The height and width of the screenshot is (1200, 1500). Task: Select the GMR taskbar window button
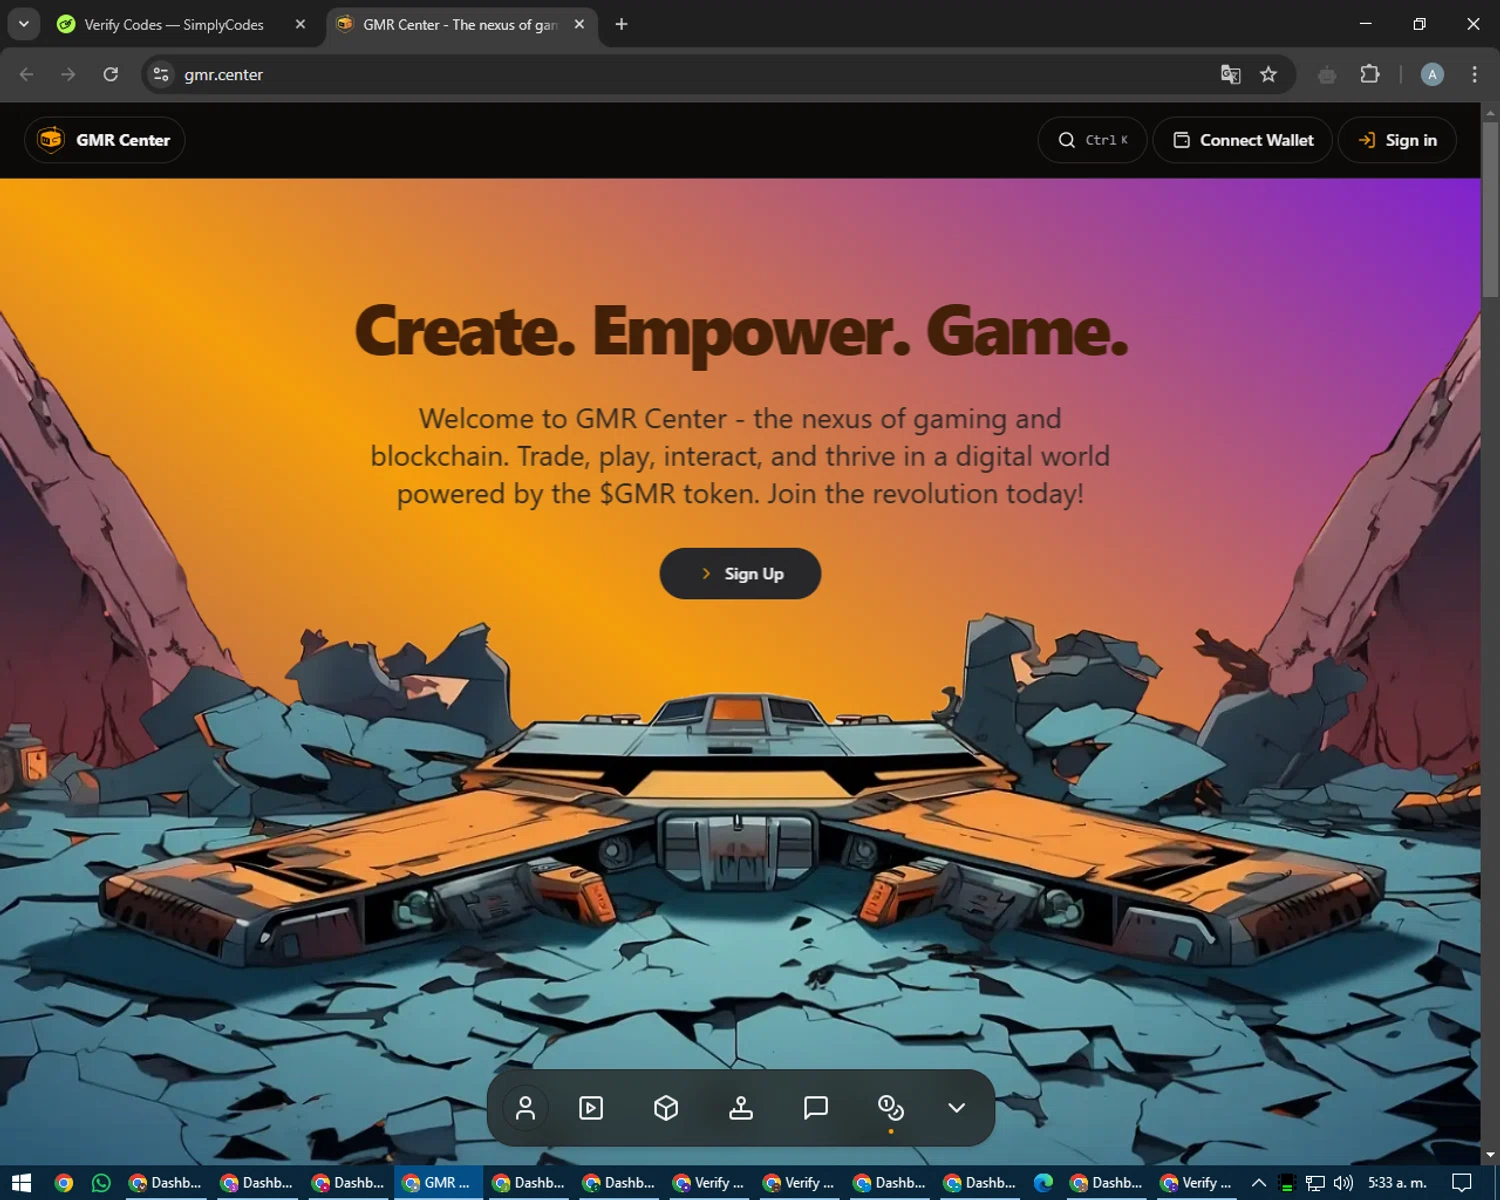(439, 1183)
